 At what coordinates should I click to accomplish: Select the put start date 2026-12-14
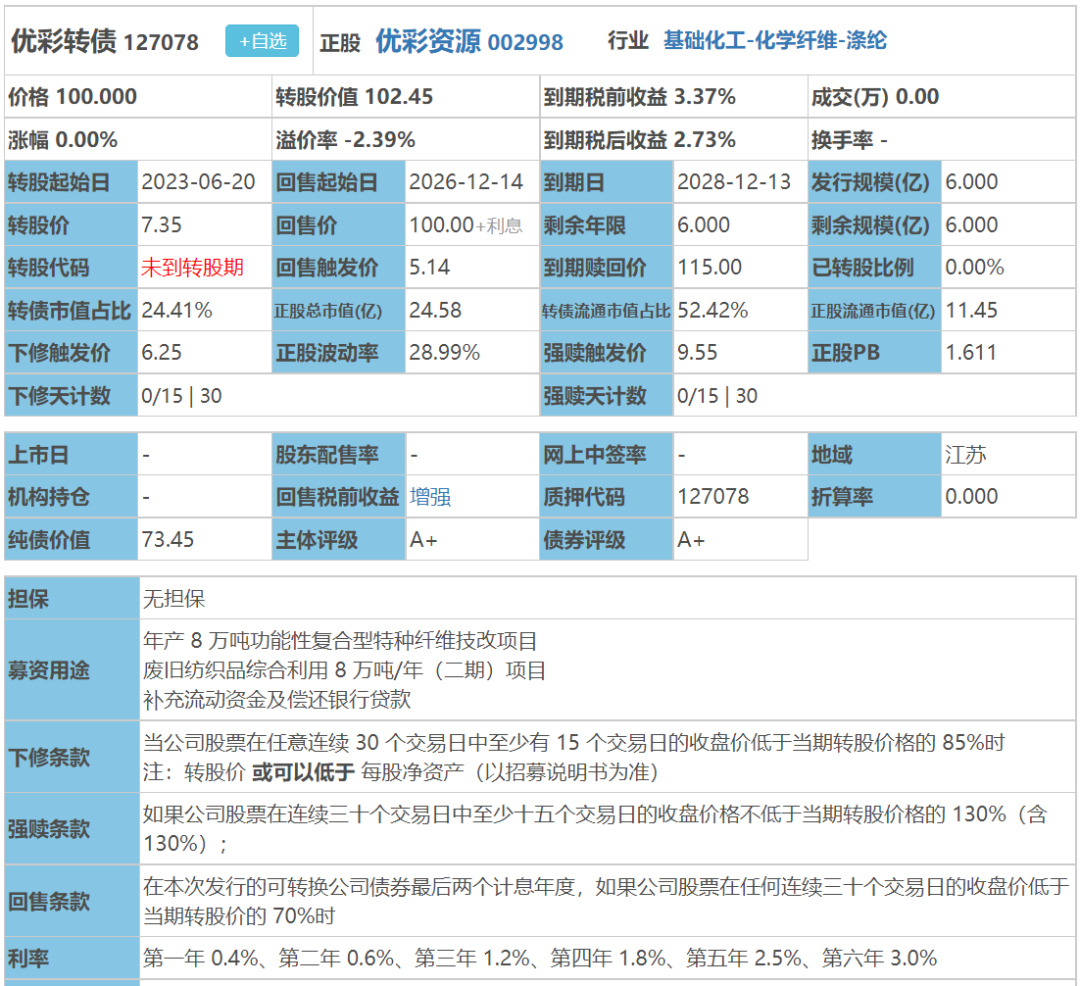tap(466, 182)
